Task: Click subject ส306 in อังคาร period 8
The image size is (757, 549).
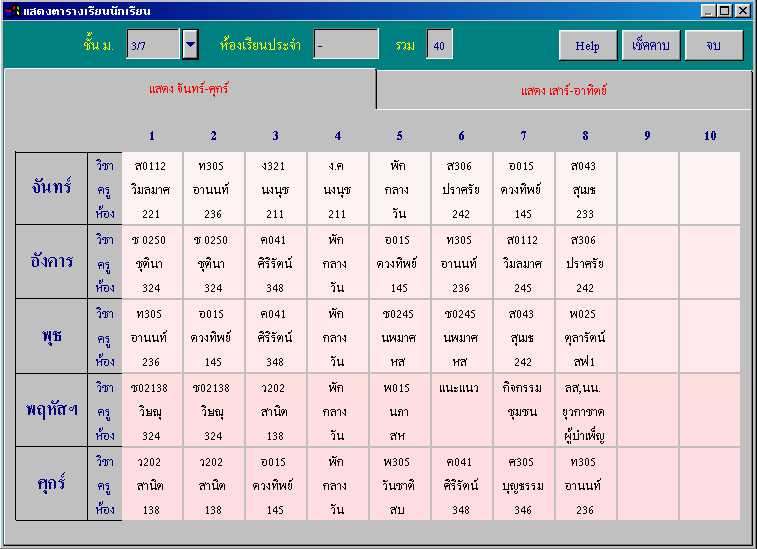Action: 583,240
